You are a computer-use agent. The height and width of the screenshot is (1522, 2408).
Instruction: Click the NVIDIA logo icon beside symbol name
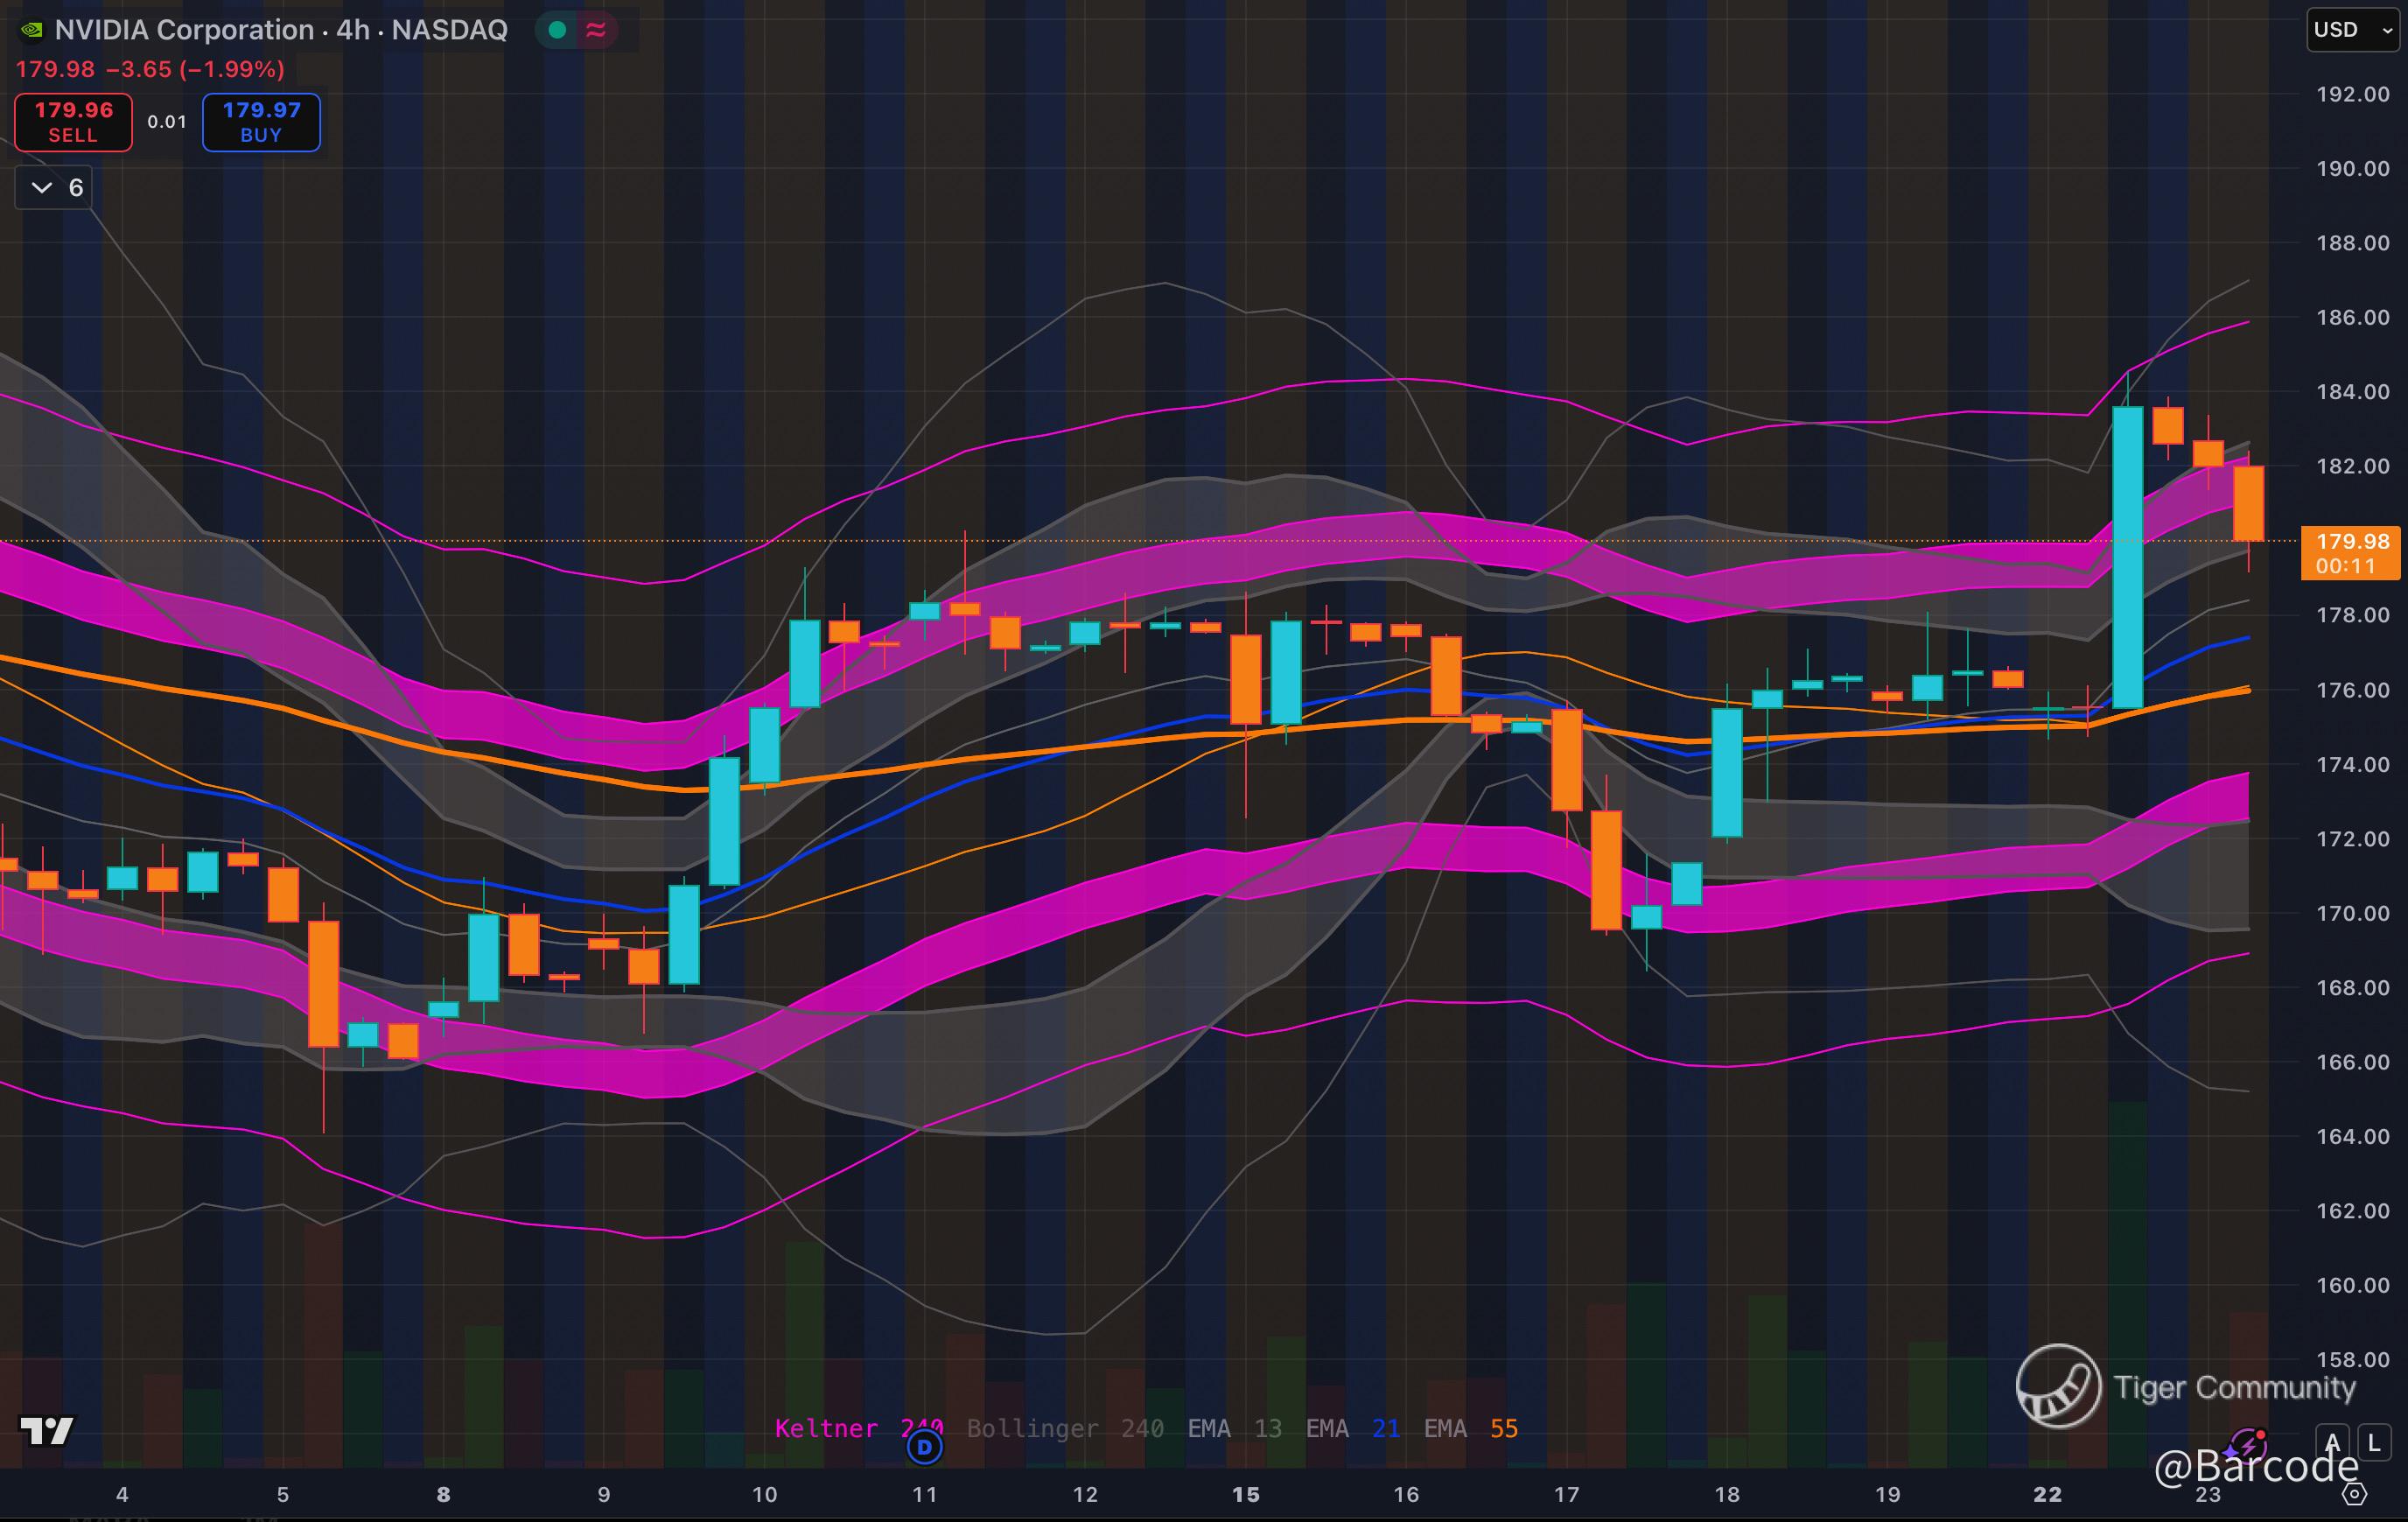31,30
